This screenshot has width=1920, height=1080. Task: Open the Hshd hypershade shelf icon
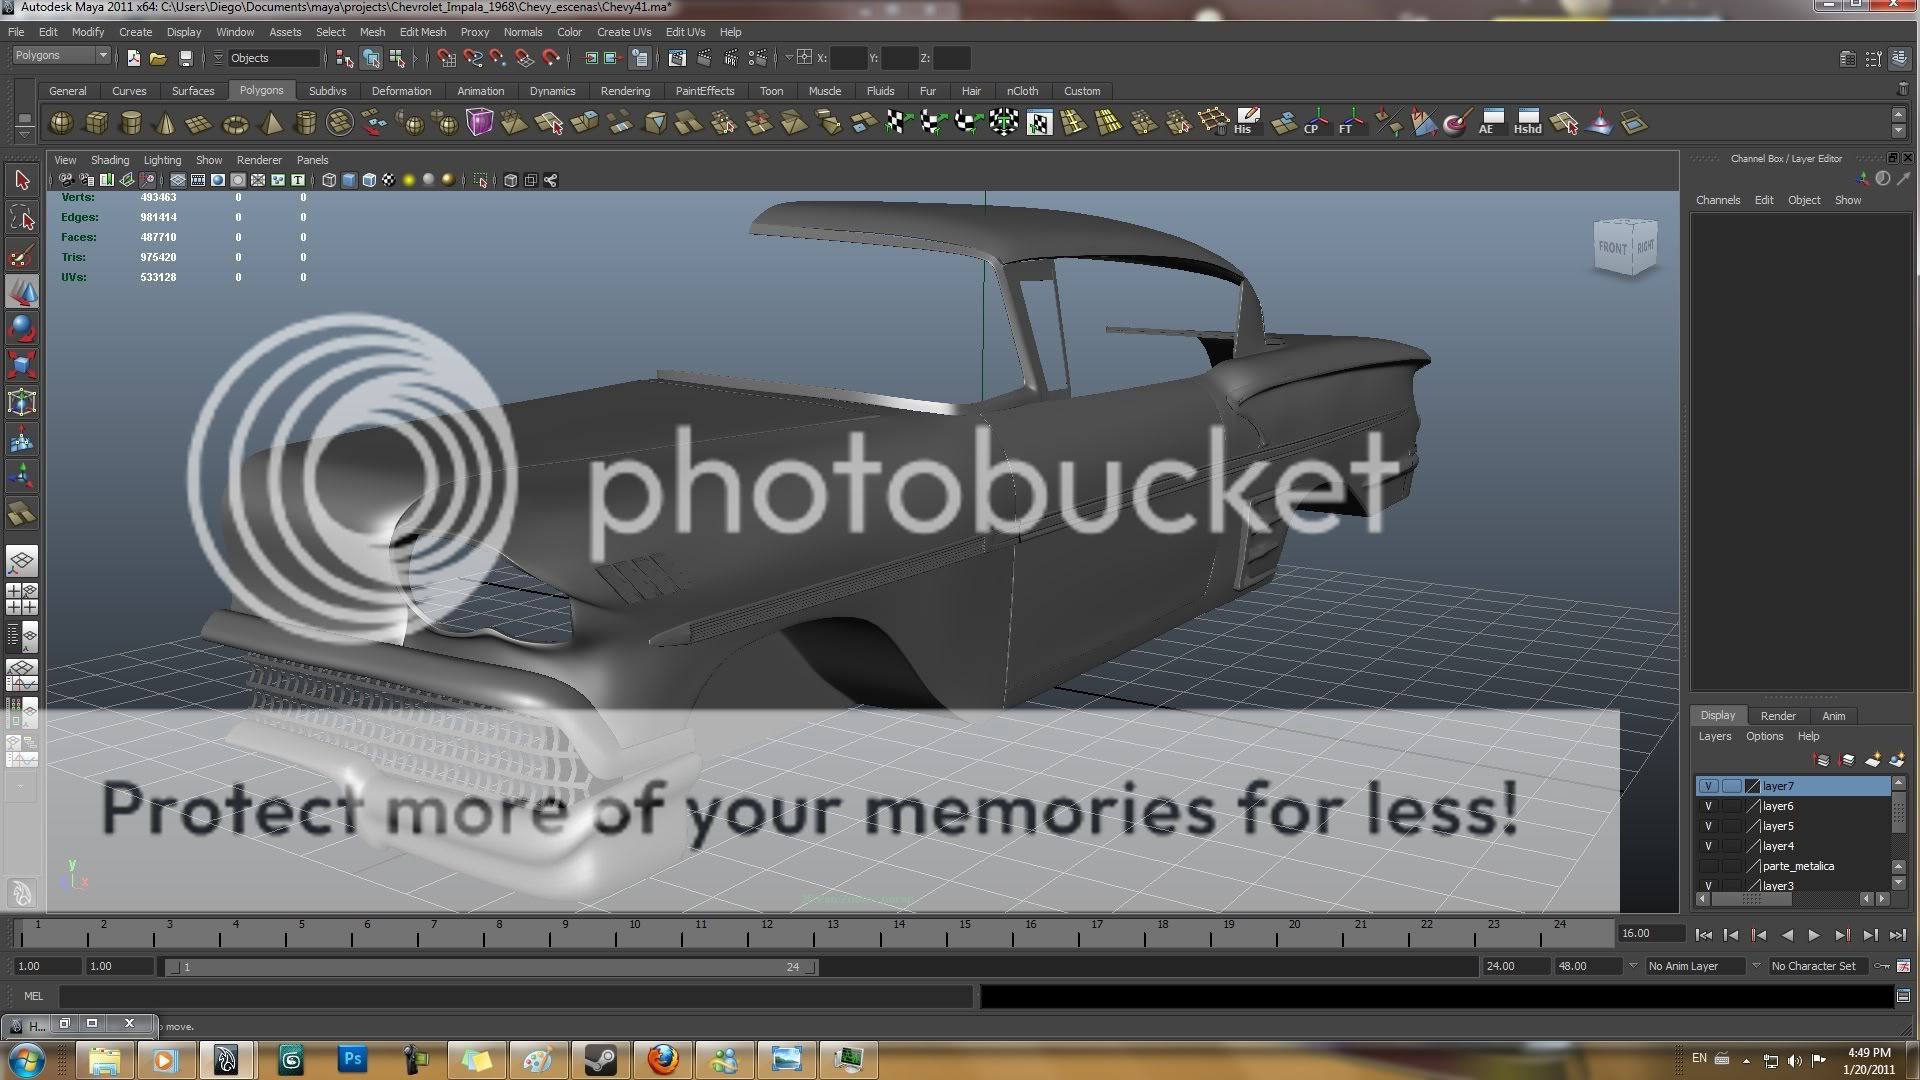pyautogui.click(x=1527, y=122)
